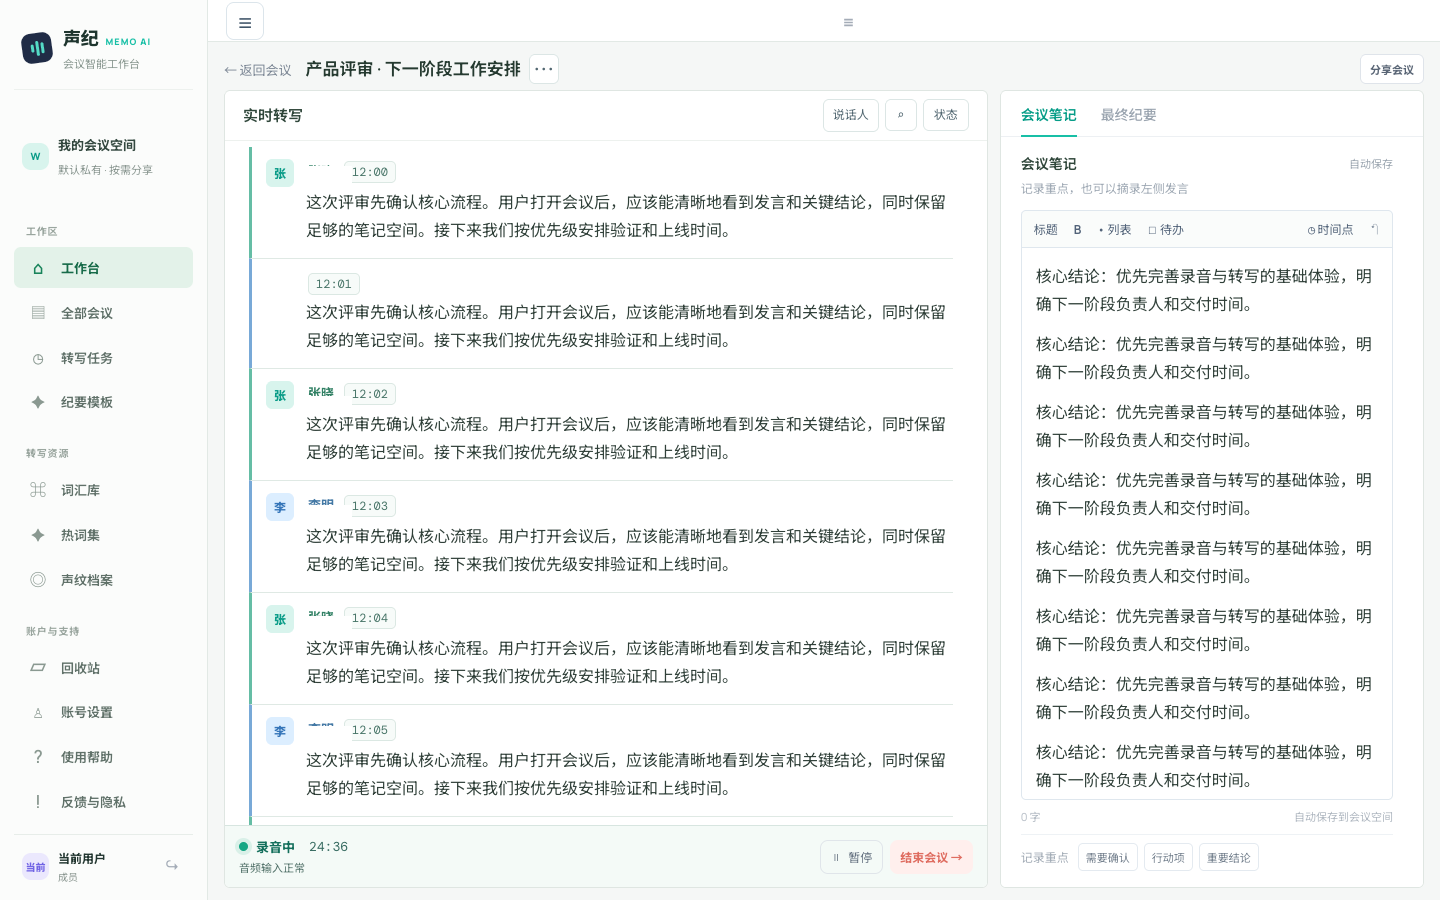1440x900 pixels.
Task: Open 纪要模板 templates
Action: pyautogui.click(x=103, y=402)
